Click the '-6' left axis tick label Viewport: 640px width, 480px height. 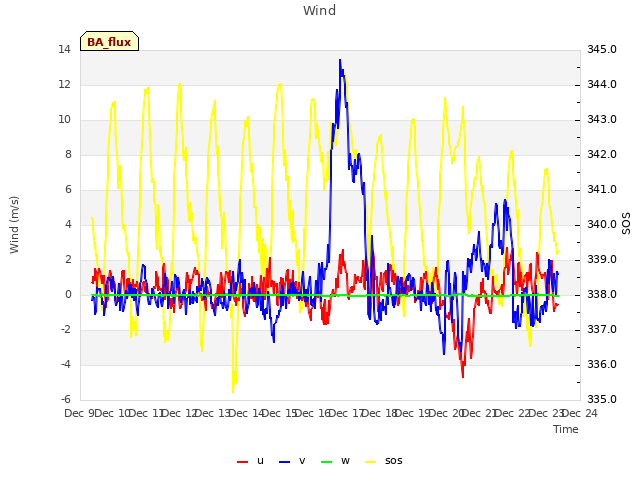[66, 400]
